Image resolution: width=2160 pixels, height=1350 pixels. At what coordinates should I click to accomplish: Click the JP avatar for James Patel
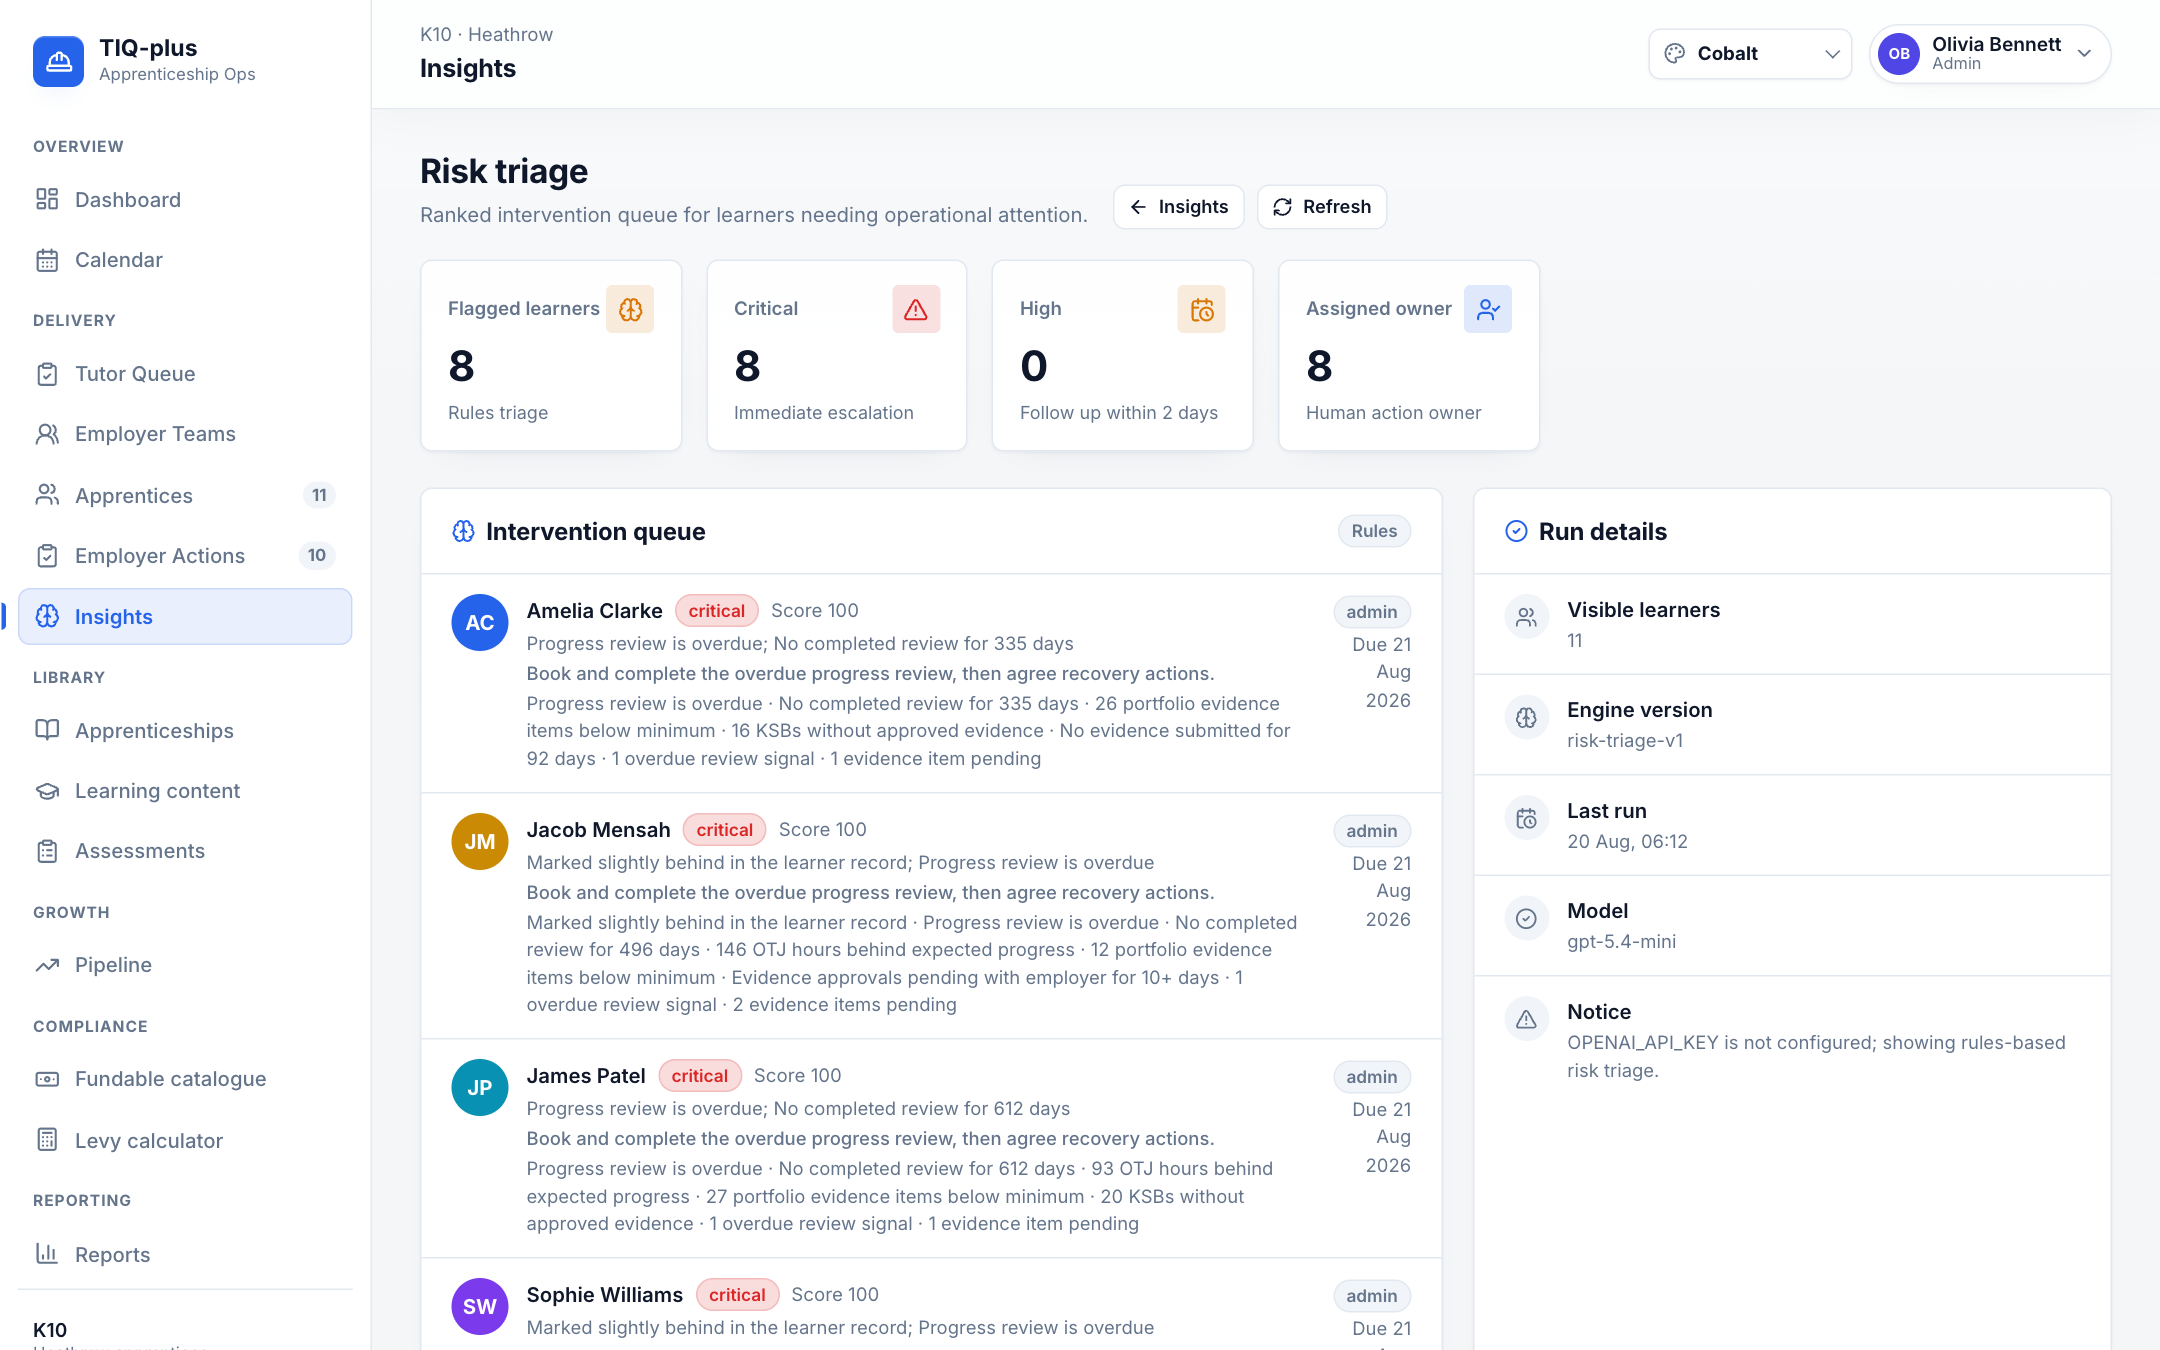click(x=480, y=1087)
